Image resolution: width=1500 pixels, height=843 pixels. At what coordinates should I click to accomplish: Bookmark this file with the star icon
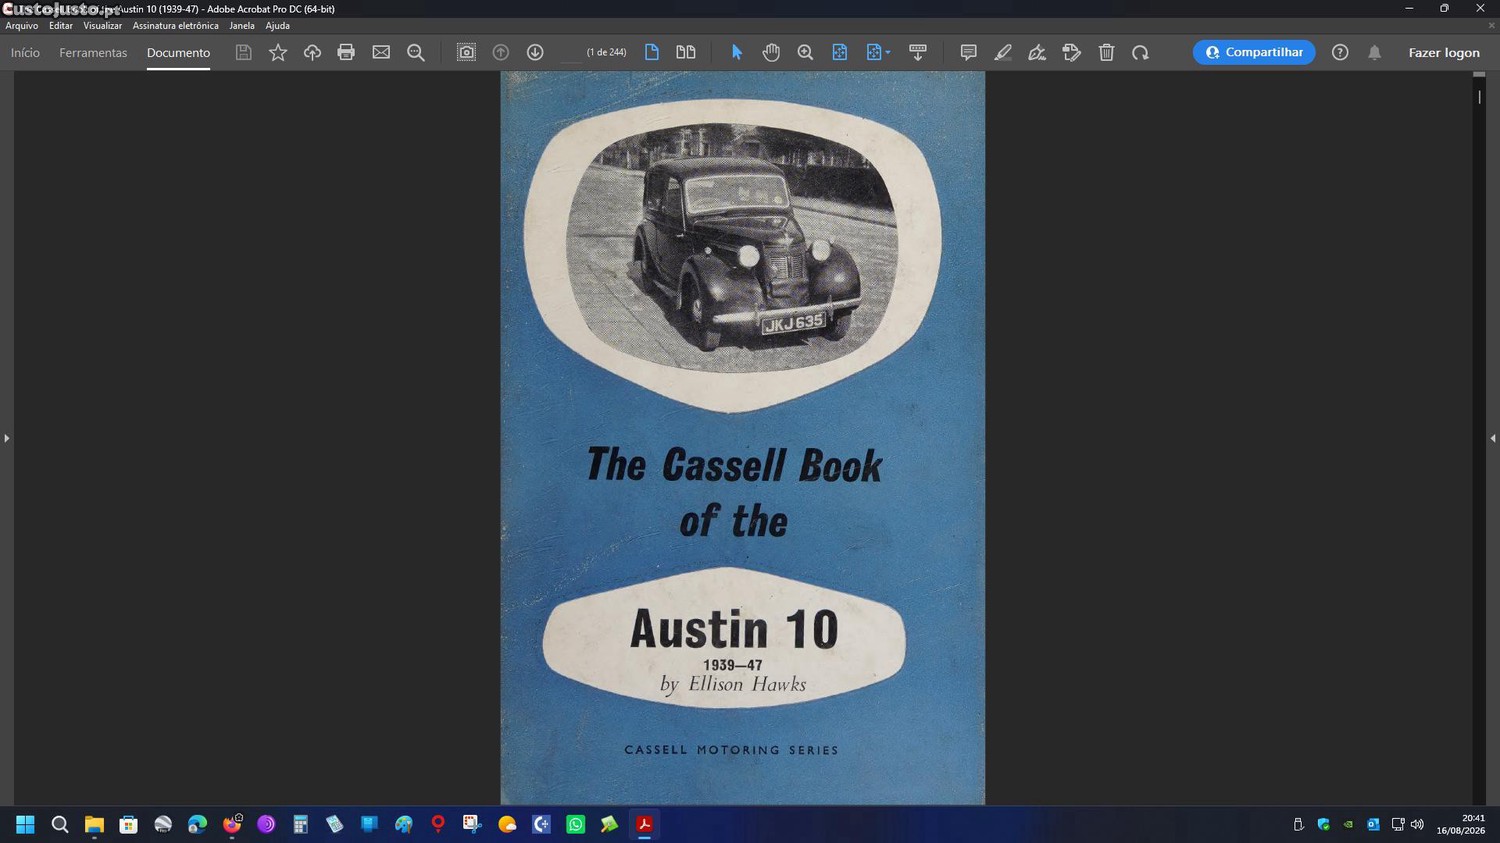click(278, 52)
